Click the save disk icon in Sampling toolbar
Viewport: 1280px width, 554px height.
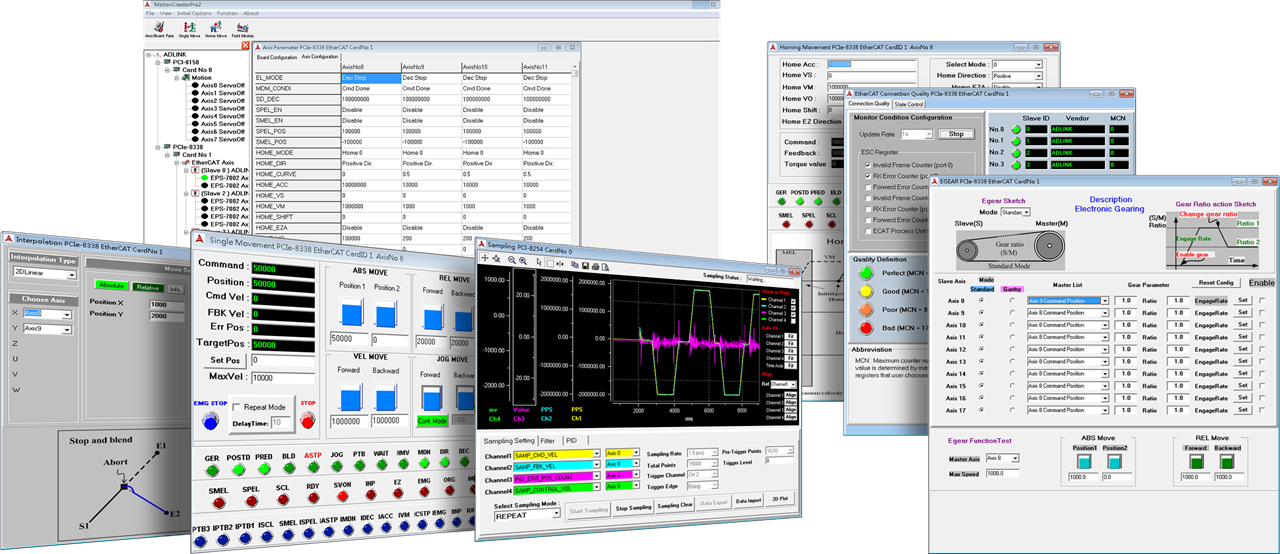click(584, 265)
